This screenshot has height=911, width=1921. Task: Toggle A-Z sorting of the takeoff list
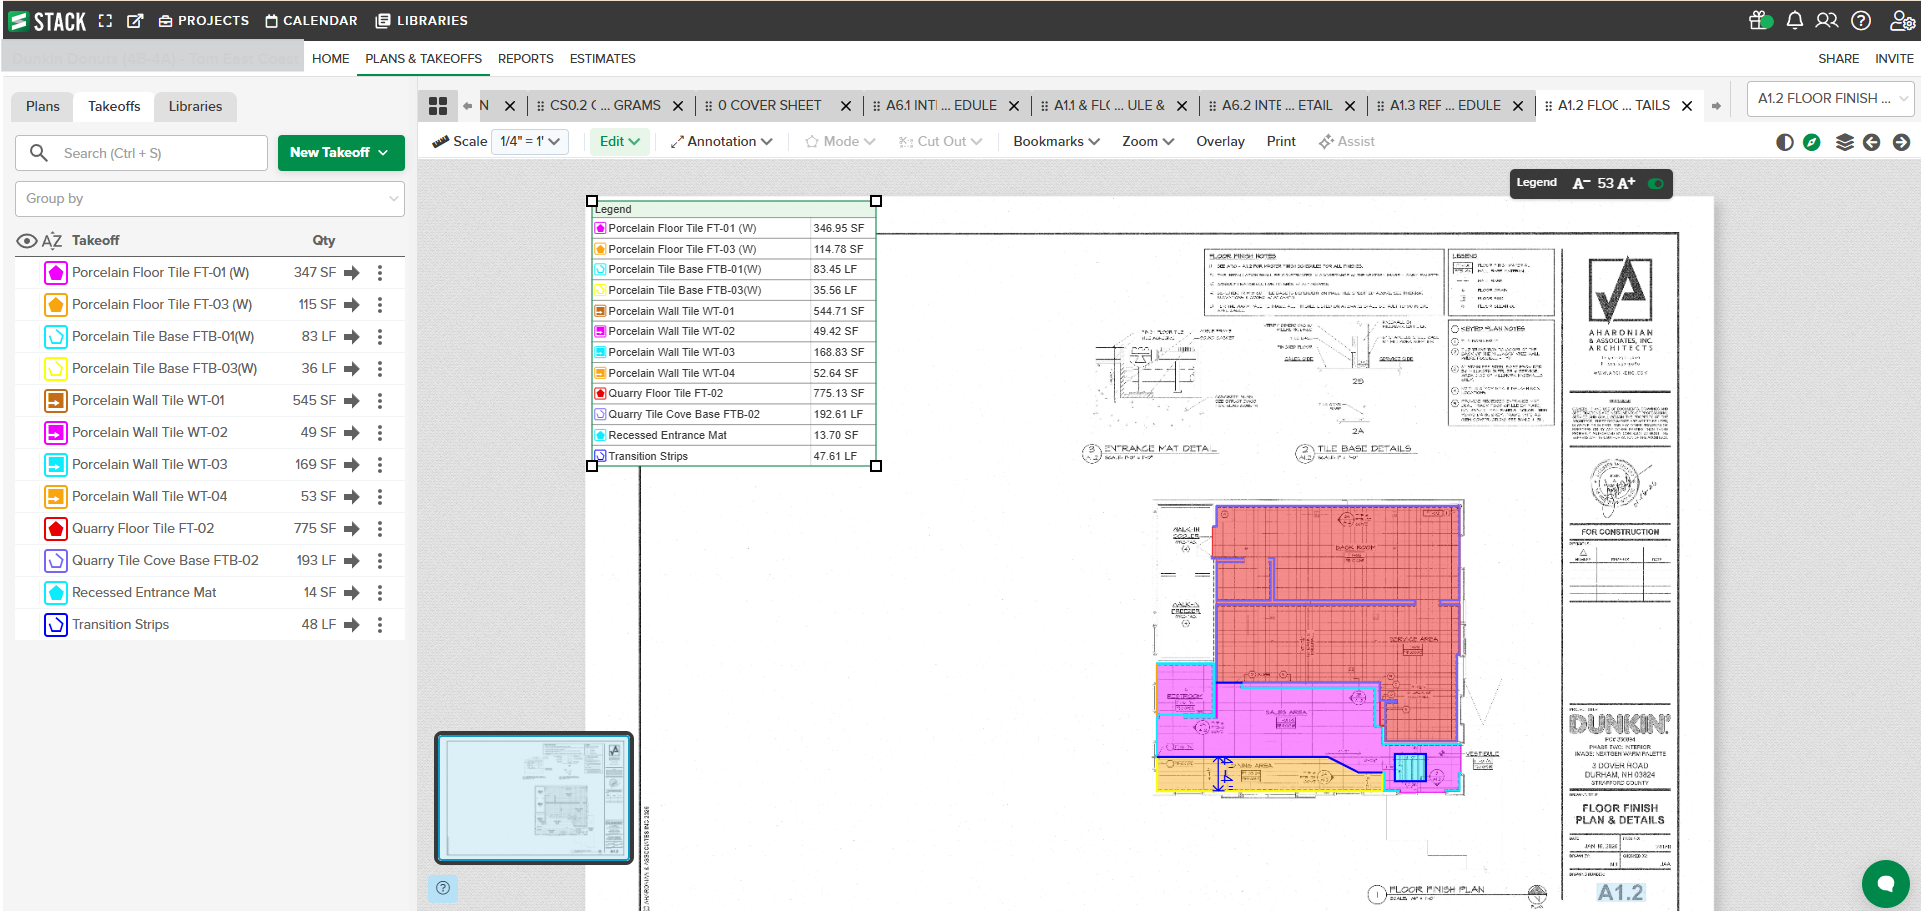click(x=52, y=241)
